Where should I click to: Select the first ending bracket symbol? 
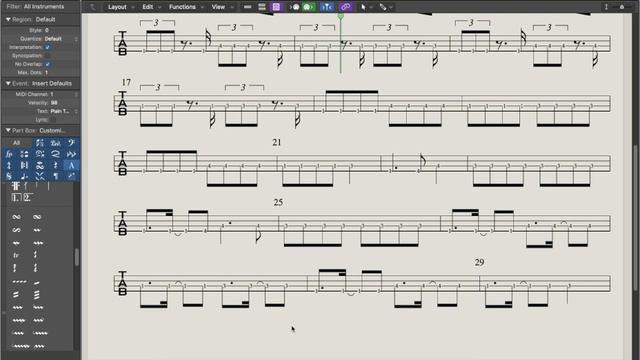(16, 198)
